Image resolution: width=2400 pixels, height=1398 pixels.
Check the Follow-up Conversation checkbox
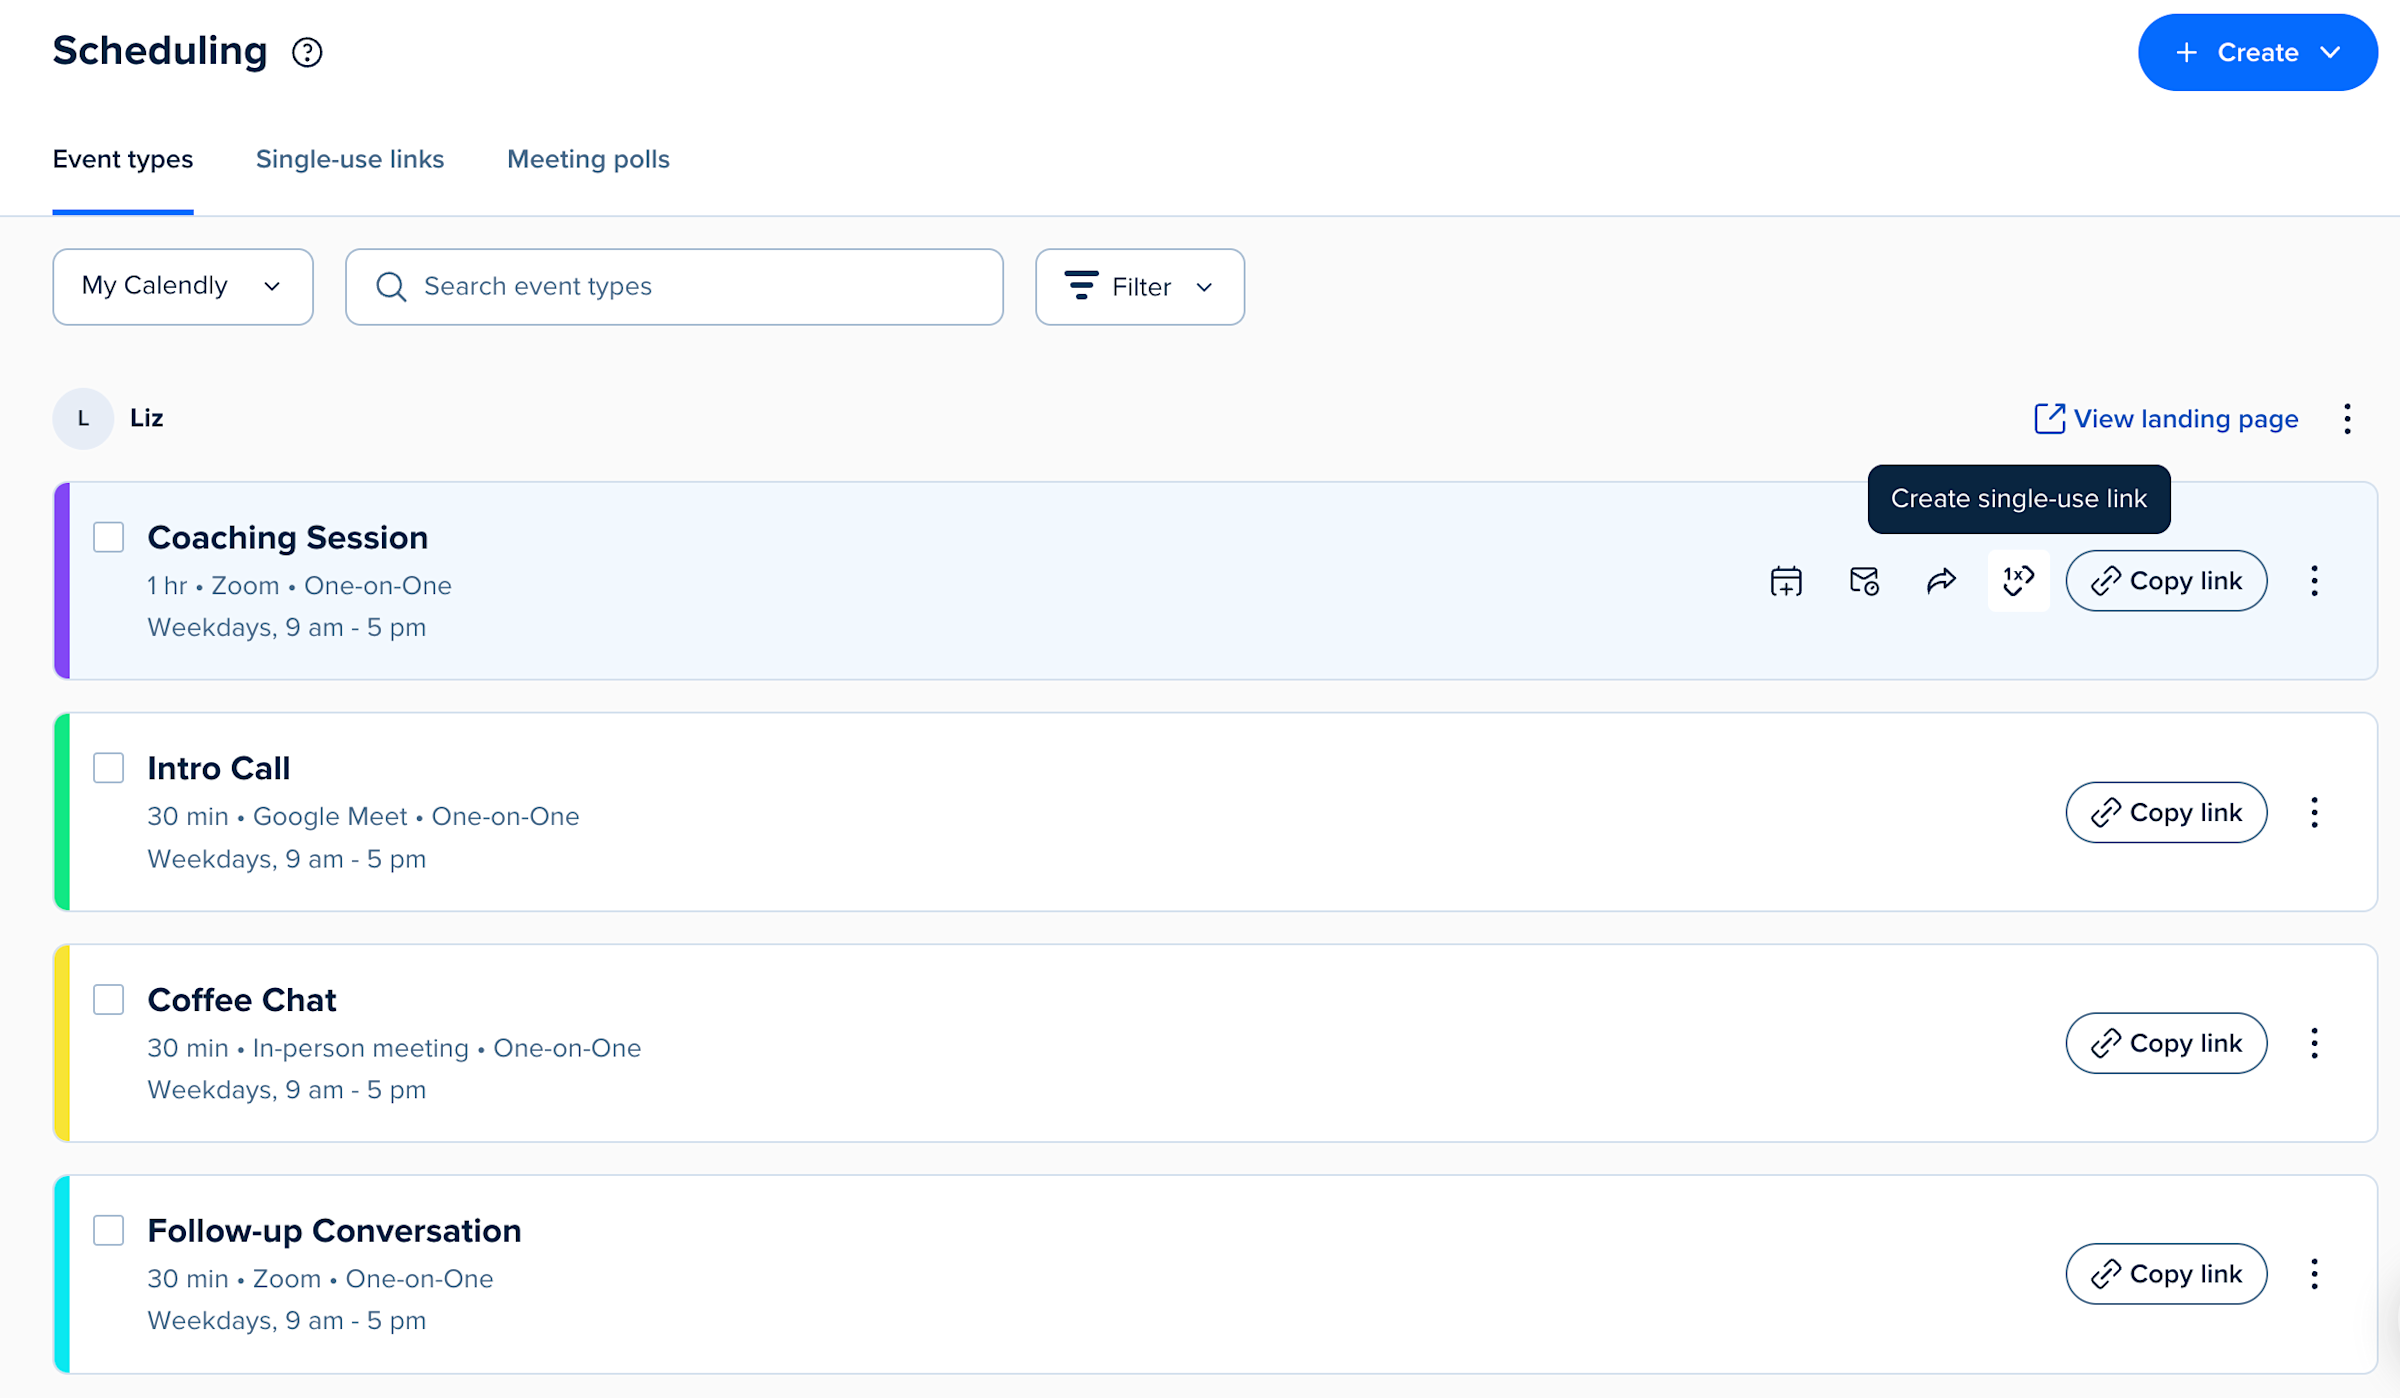click(x=107, y=1230)
